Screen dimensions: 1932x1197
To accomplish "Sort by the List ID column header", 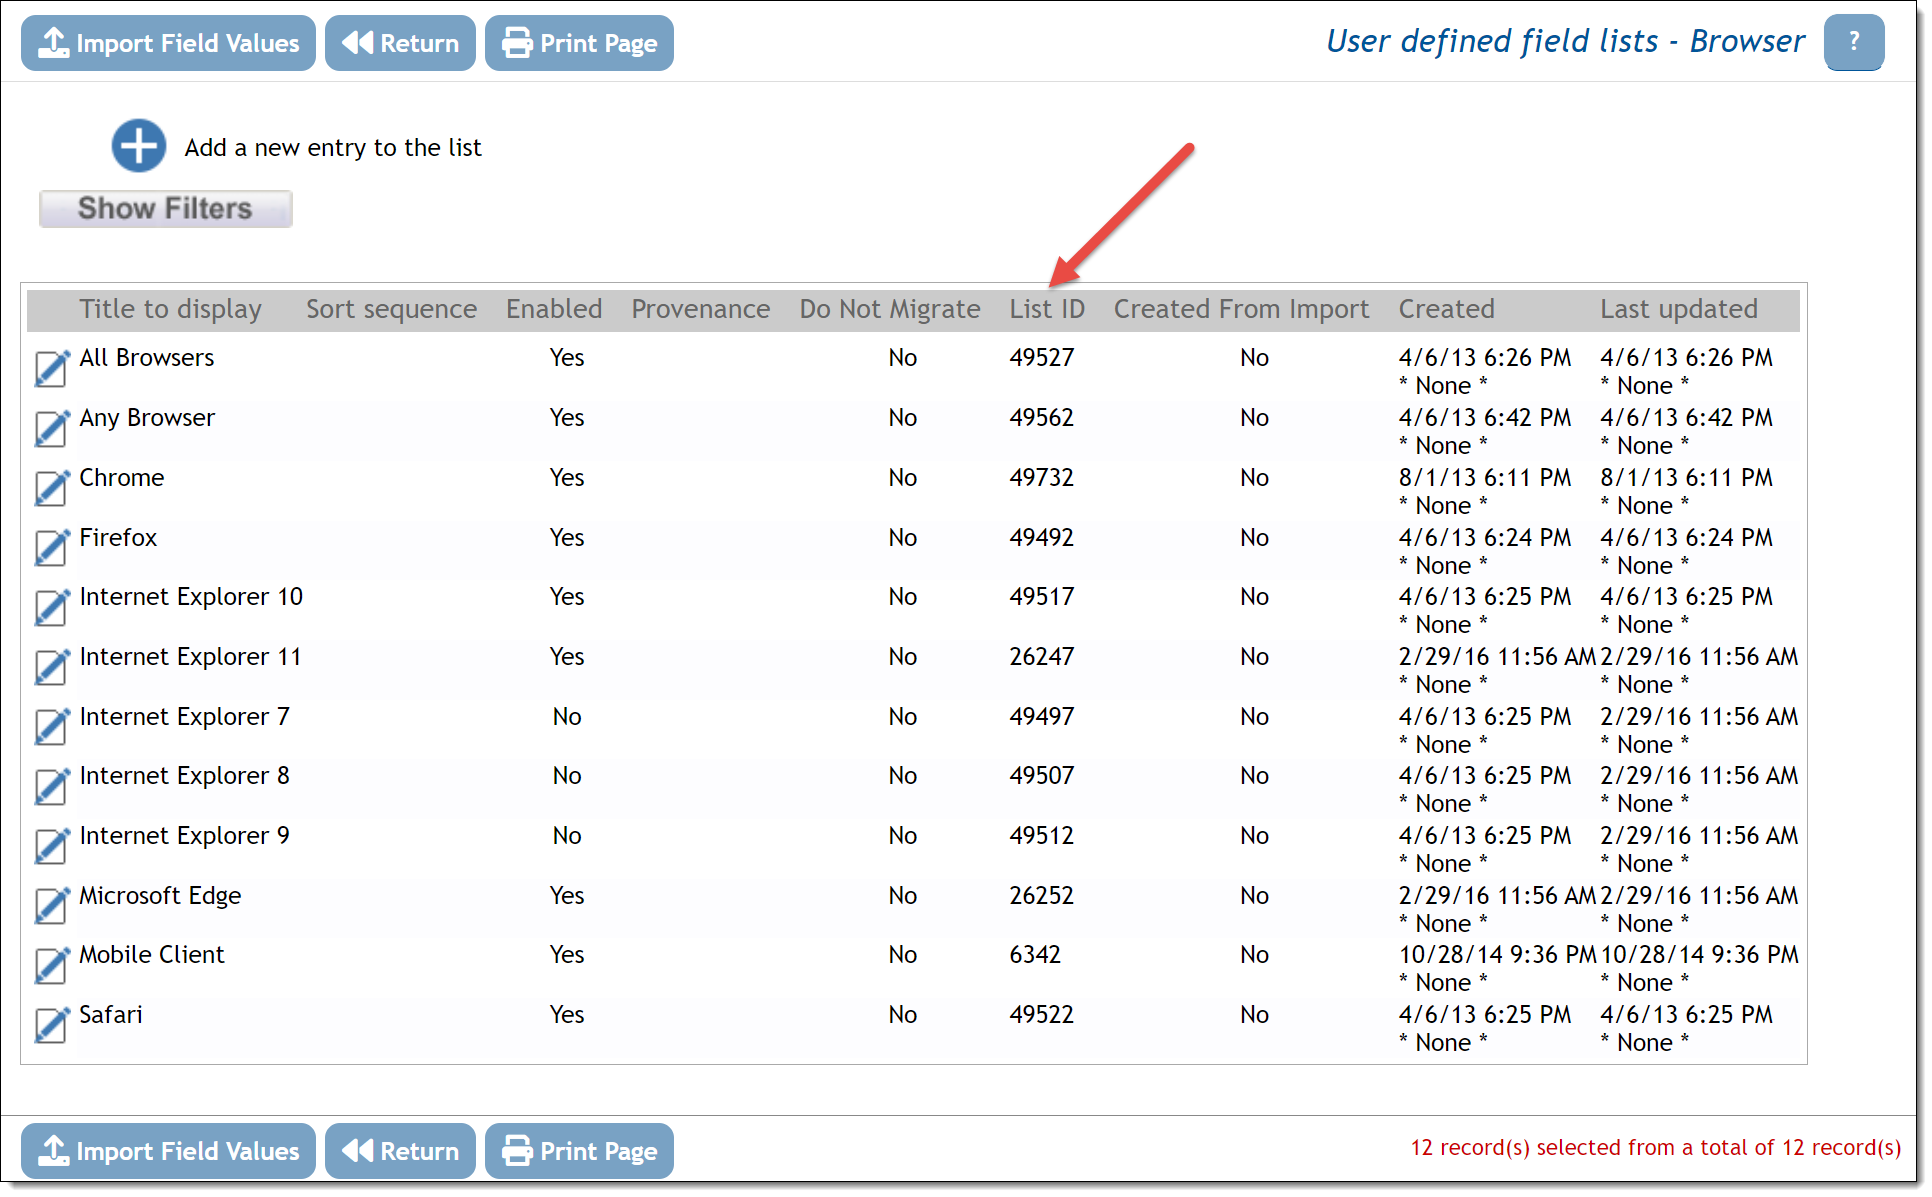I will (1046, 309).
